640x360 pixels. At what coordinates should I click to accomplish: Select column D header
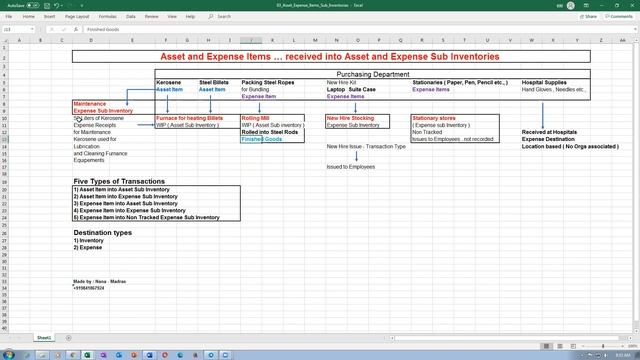tap(91, 40)
